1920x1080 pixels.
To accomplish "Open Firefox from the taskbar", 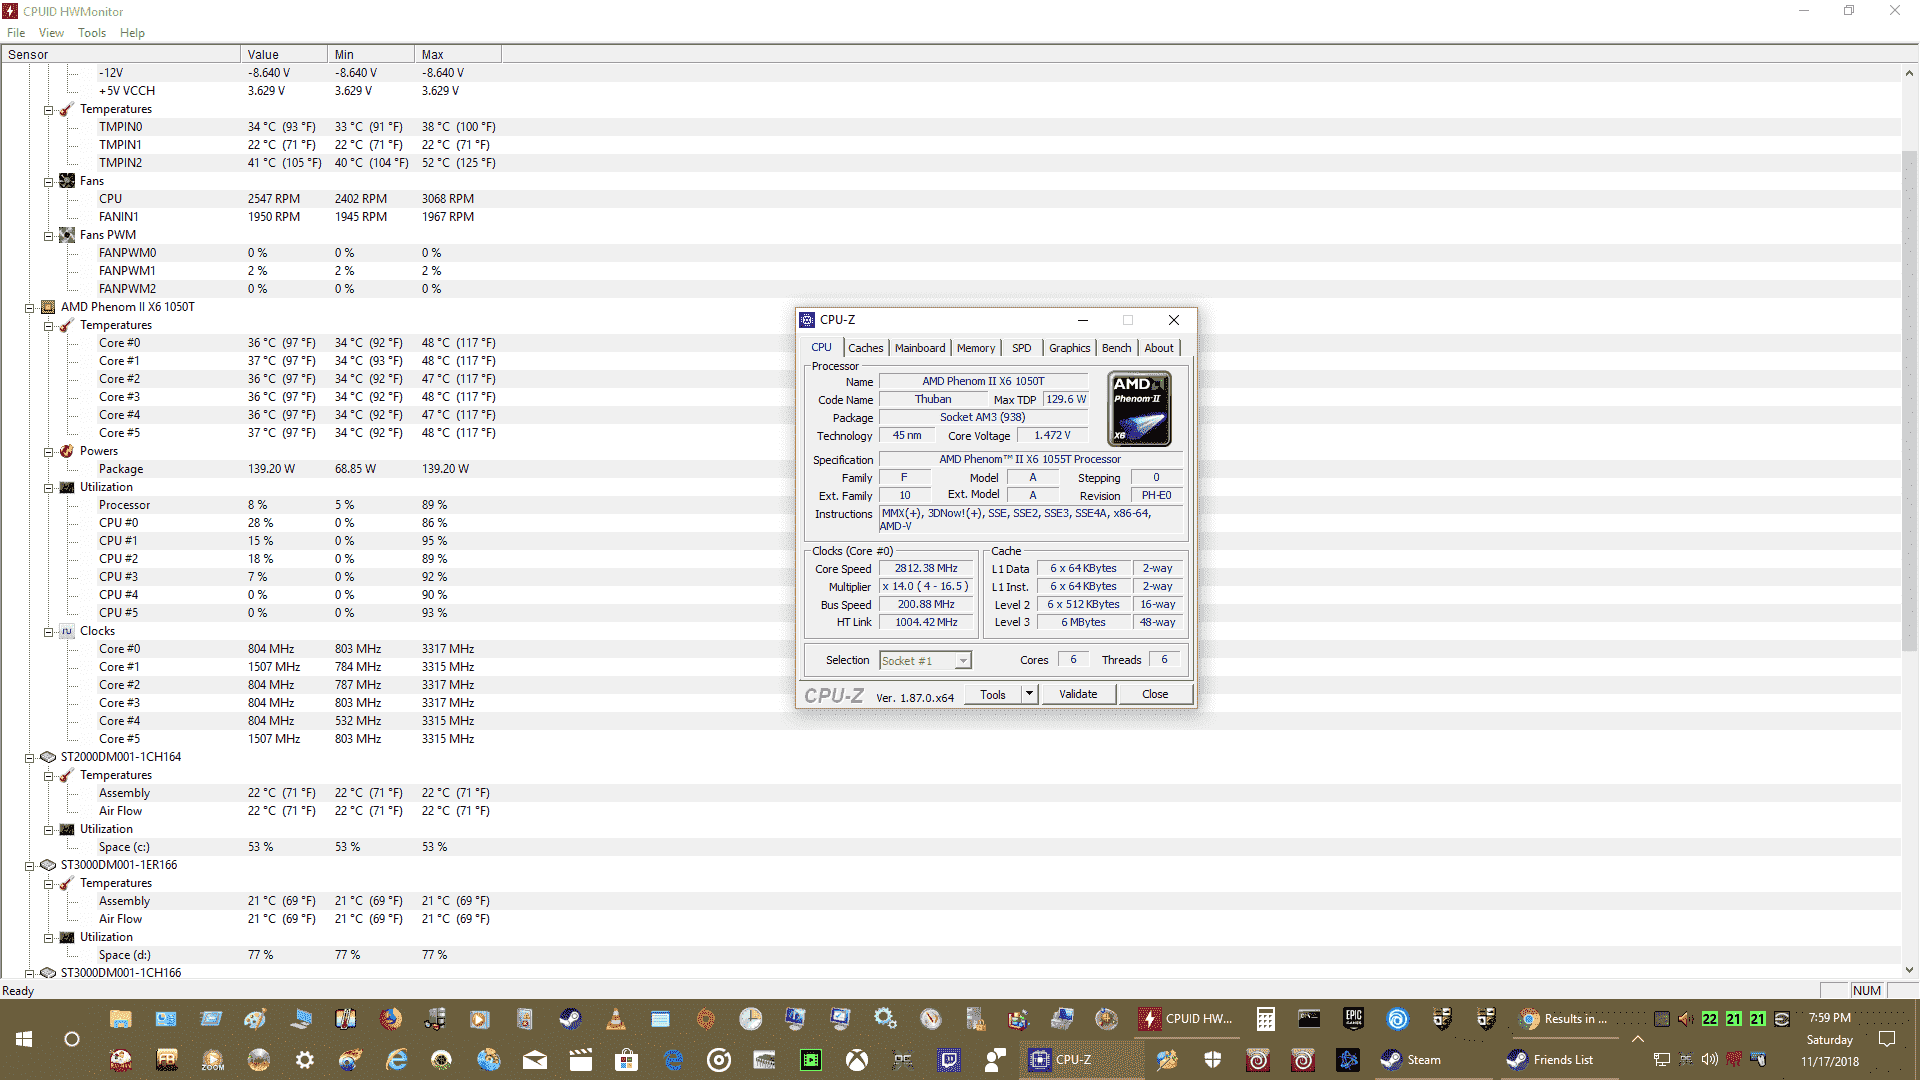I will point(391,1019).
